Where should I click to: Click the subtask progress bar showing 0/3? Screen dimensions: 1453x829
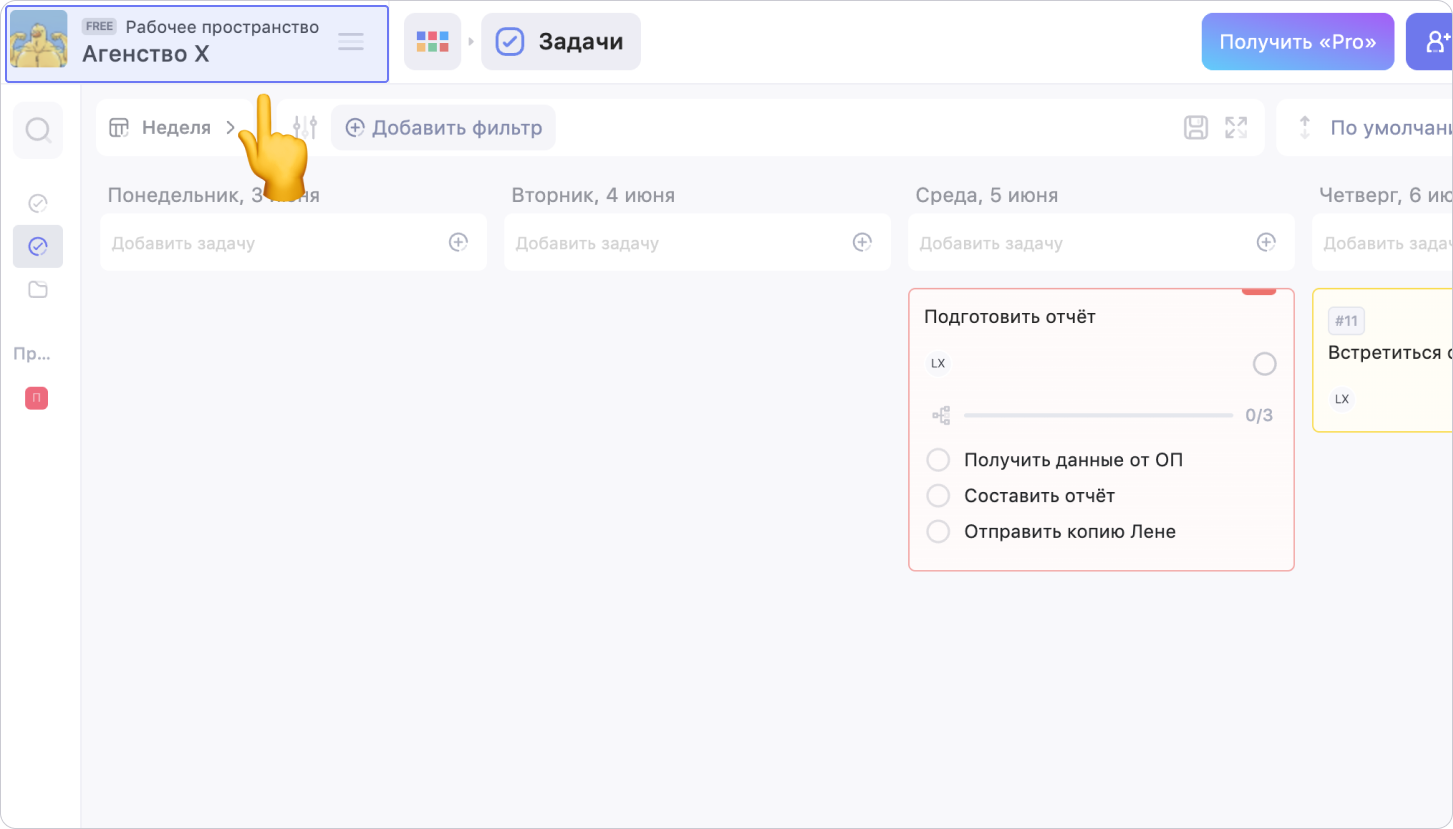tap(1098, 415)
